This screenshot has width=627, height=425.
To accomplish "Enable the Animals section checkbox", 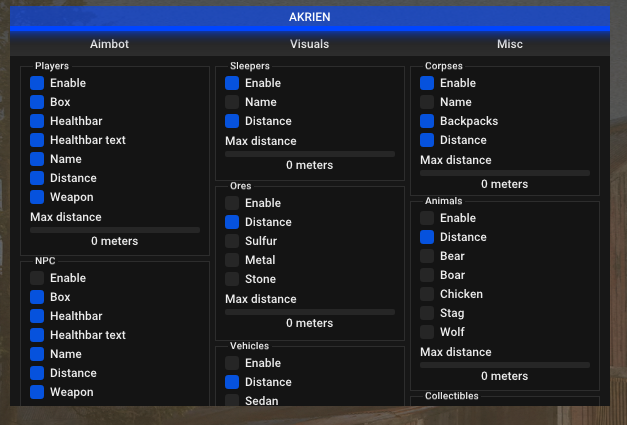I will (427, 218).
